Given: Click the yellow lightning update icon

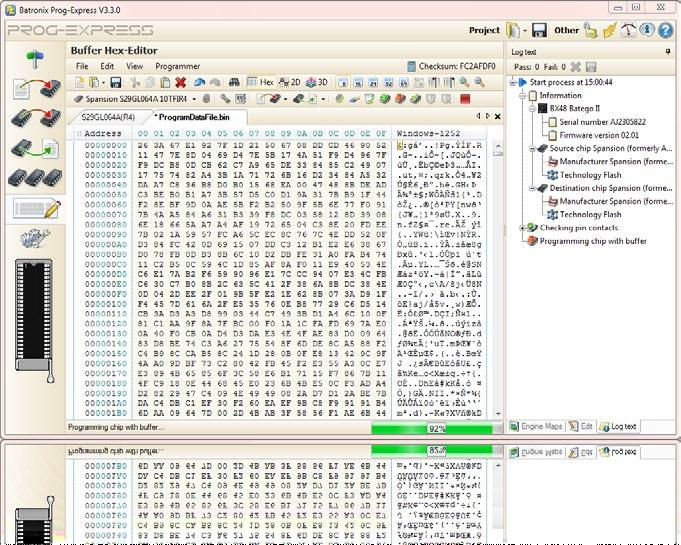Looking at the screenshot, I should [x=610, y=30].
